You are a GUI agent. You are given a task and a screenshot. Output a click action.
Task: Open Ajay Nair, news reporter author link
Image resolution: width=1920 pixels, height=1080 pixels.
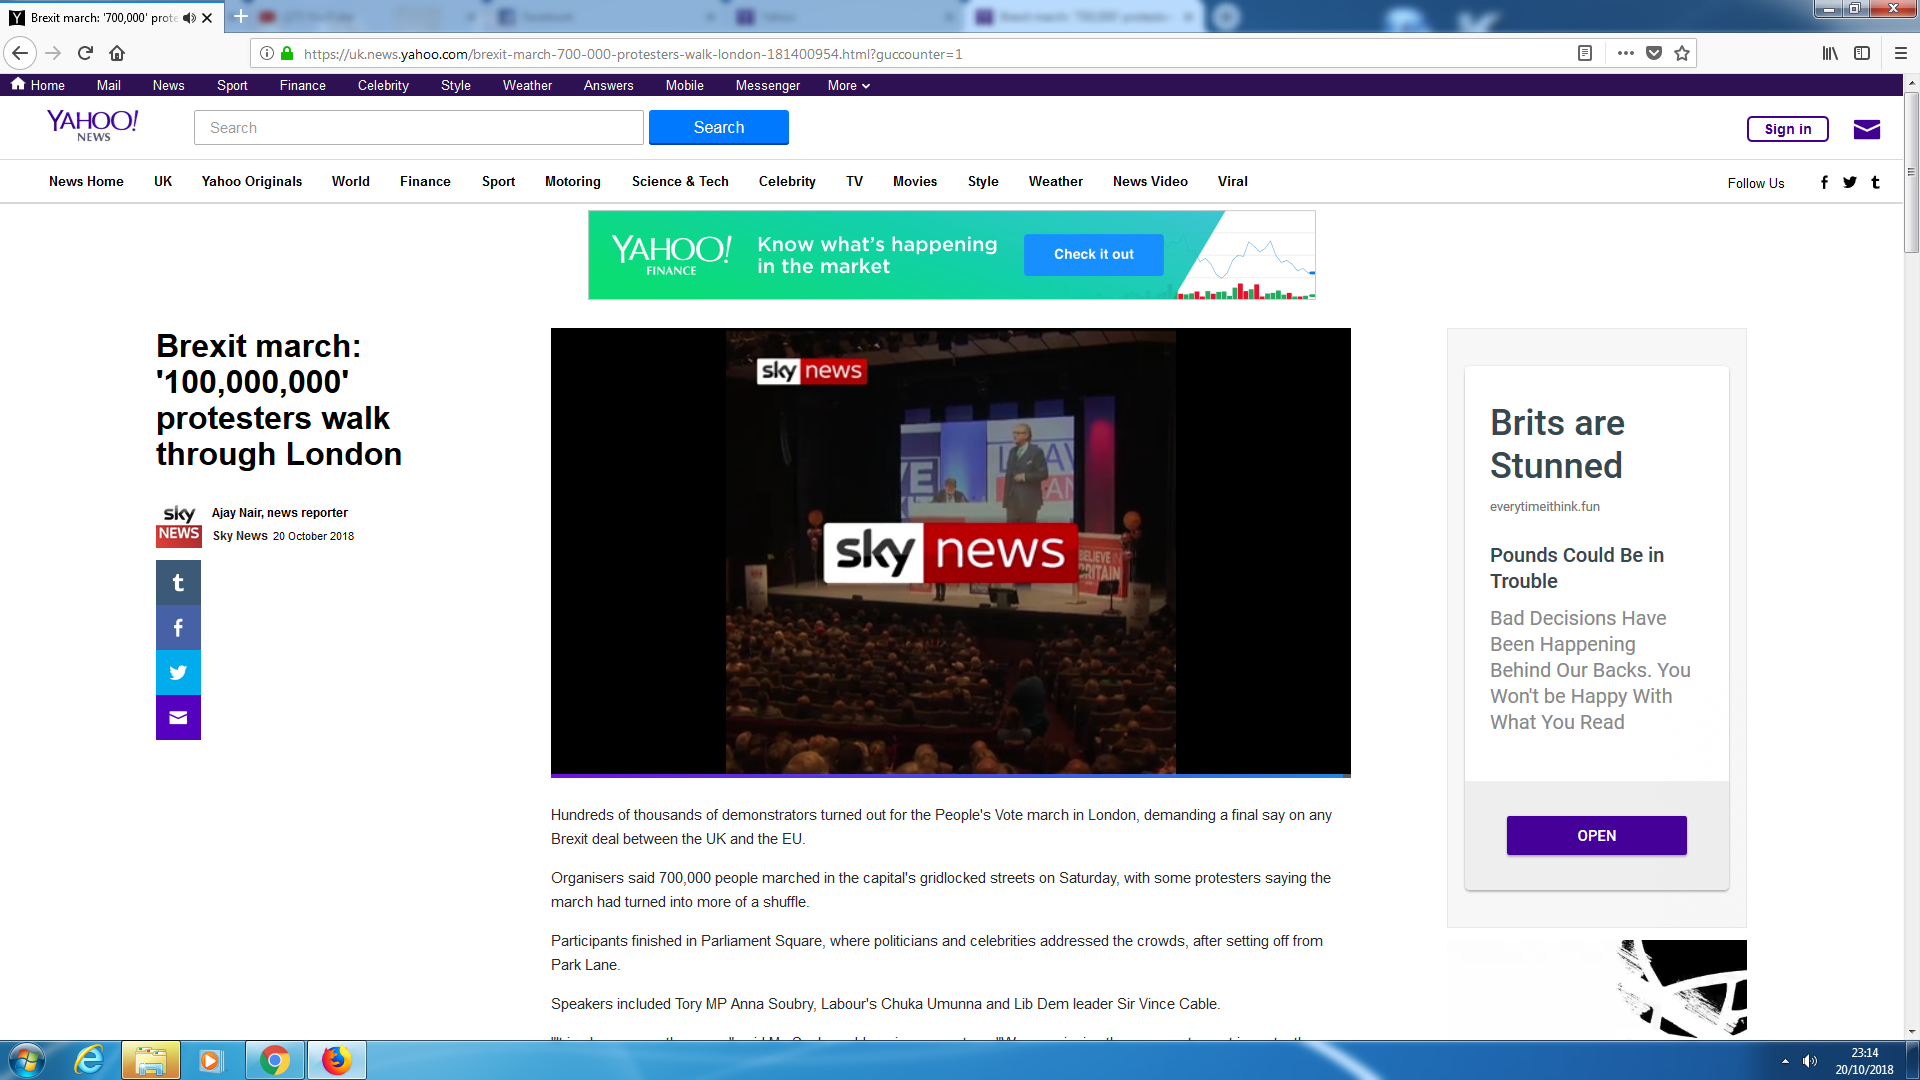(280, 512)
